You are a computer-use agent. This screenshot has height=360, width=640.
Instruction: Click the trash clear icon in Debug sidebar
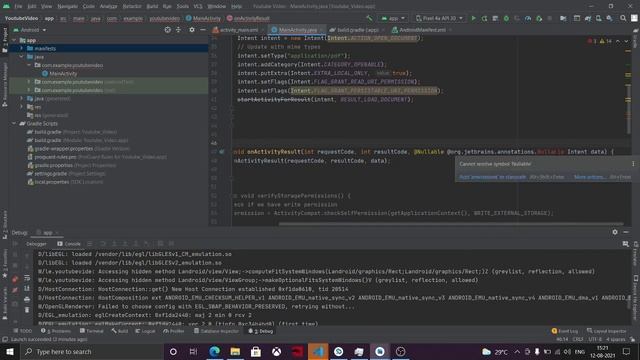click(x=27, y=310)
